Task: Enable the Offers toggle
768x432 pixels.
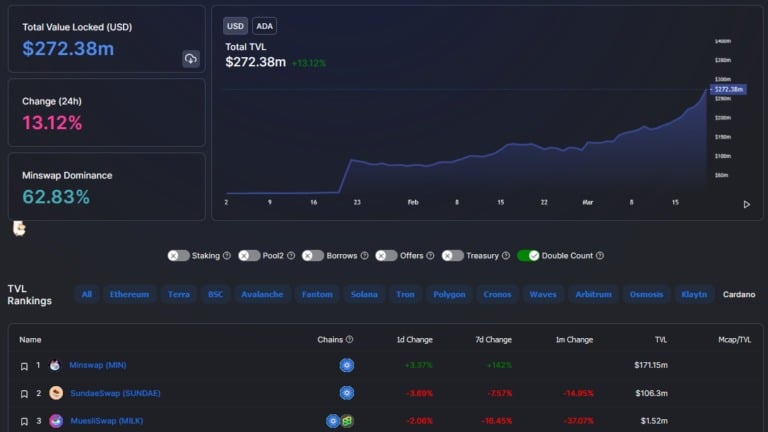Action: point(386,256)
